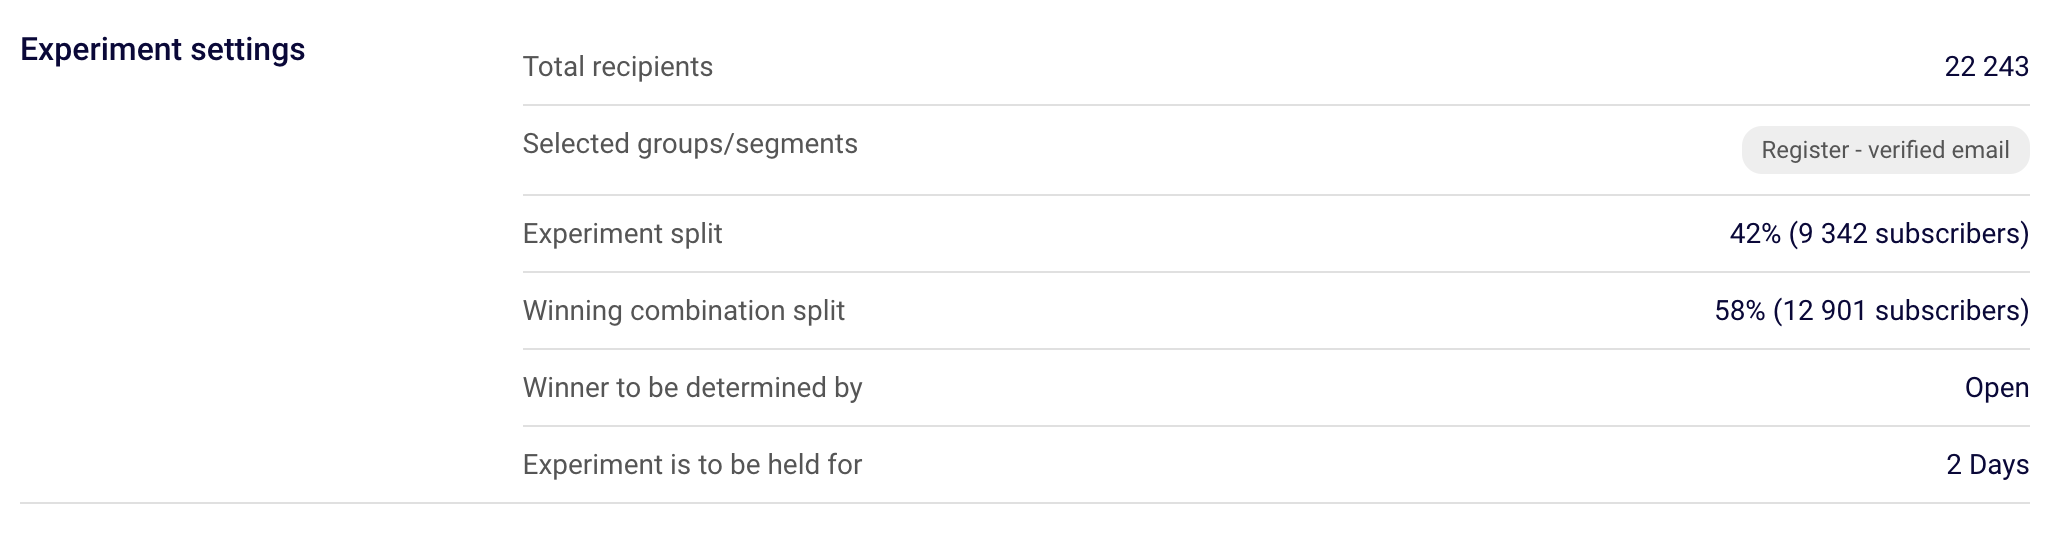2052x534 pixels.
Task: Select the 22 243 total recipients value
Action: click(x=1986, y=67)
